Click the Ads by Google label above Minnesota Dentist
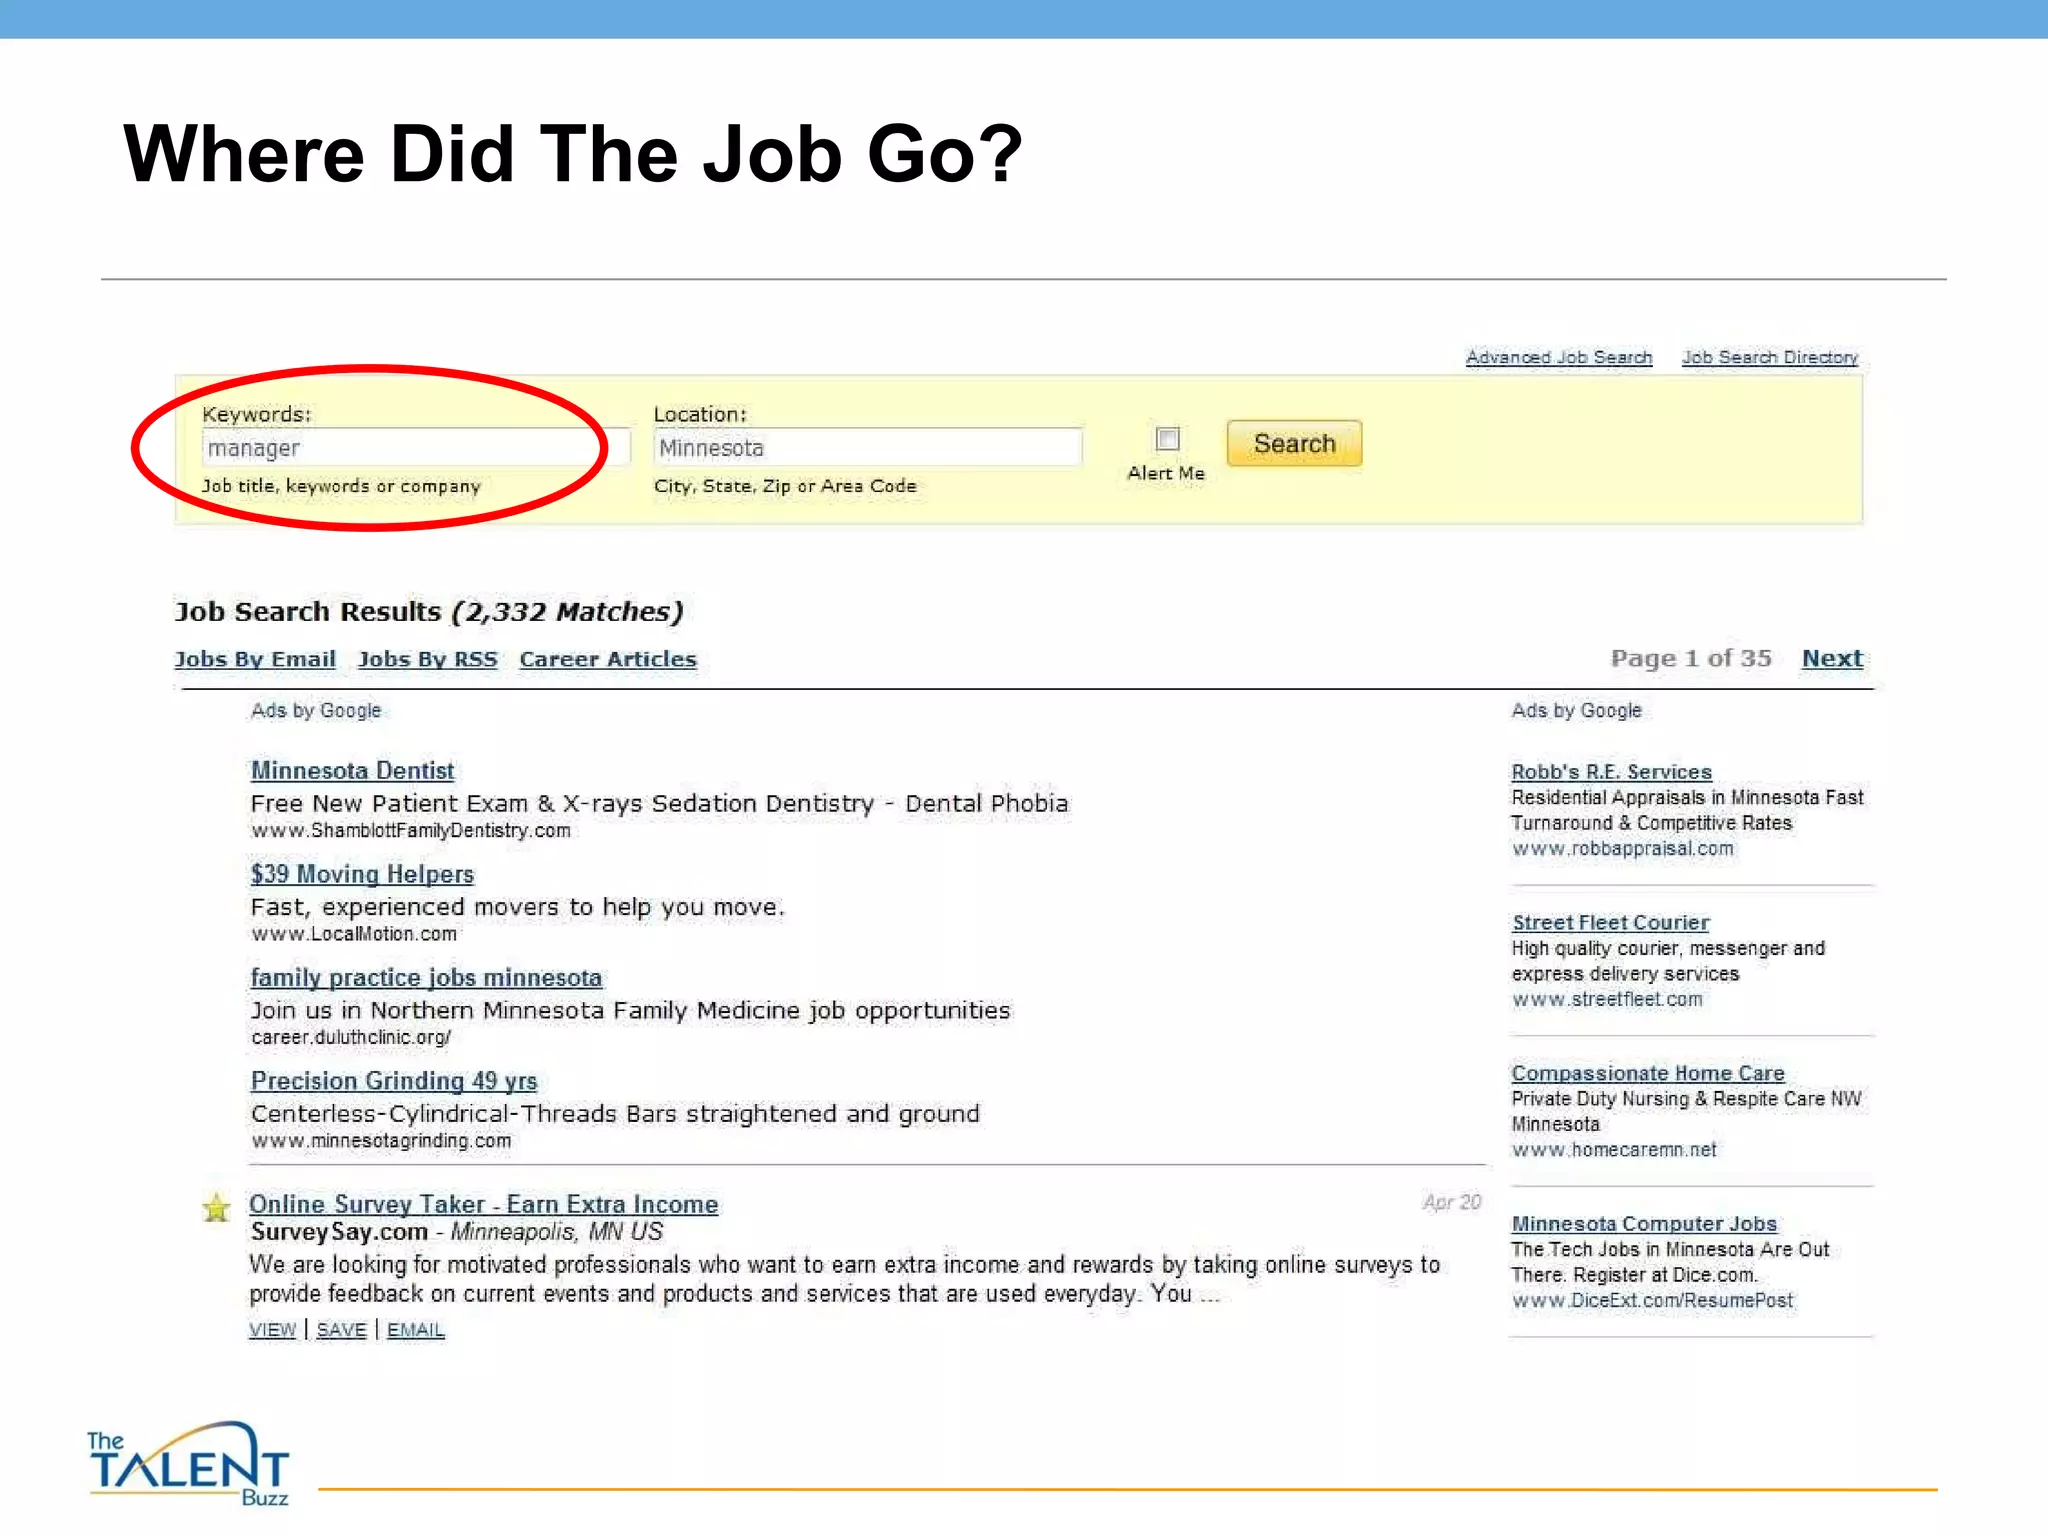This screenshot has width=2048, height=1536. (x=316, y=710)
